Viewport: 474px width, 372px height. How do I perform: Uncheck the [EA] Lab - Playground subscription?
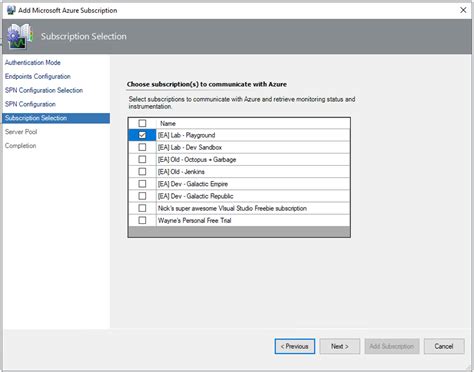tap(142, 135)
